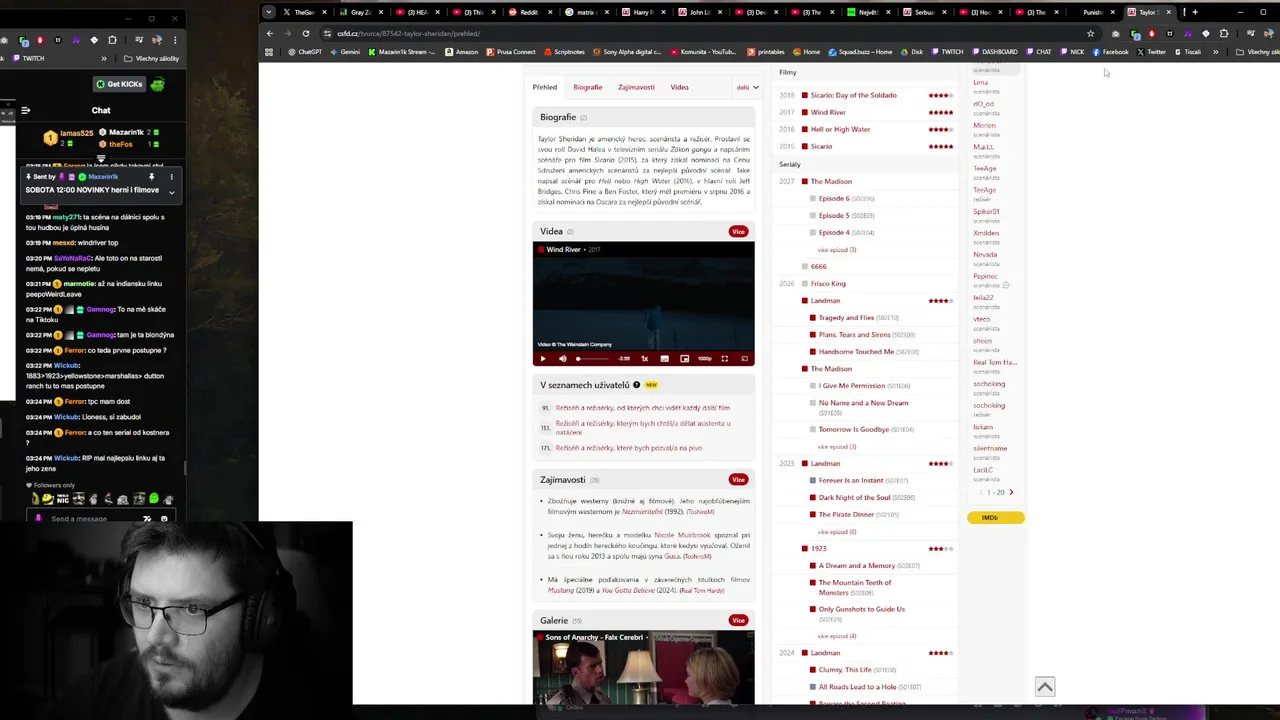The image size is (1280, 720).
Task: Open extensions puzzle icon in chat window
Action: click(x=112, y=40)
